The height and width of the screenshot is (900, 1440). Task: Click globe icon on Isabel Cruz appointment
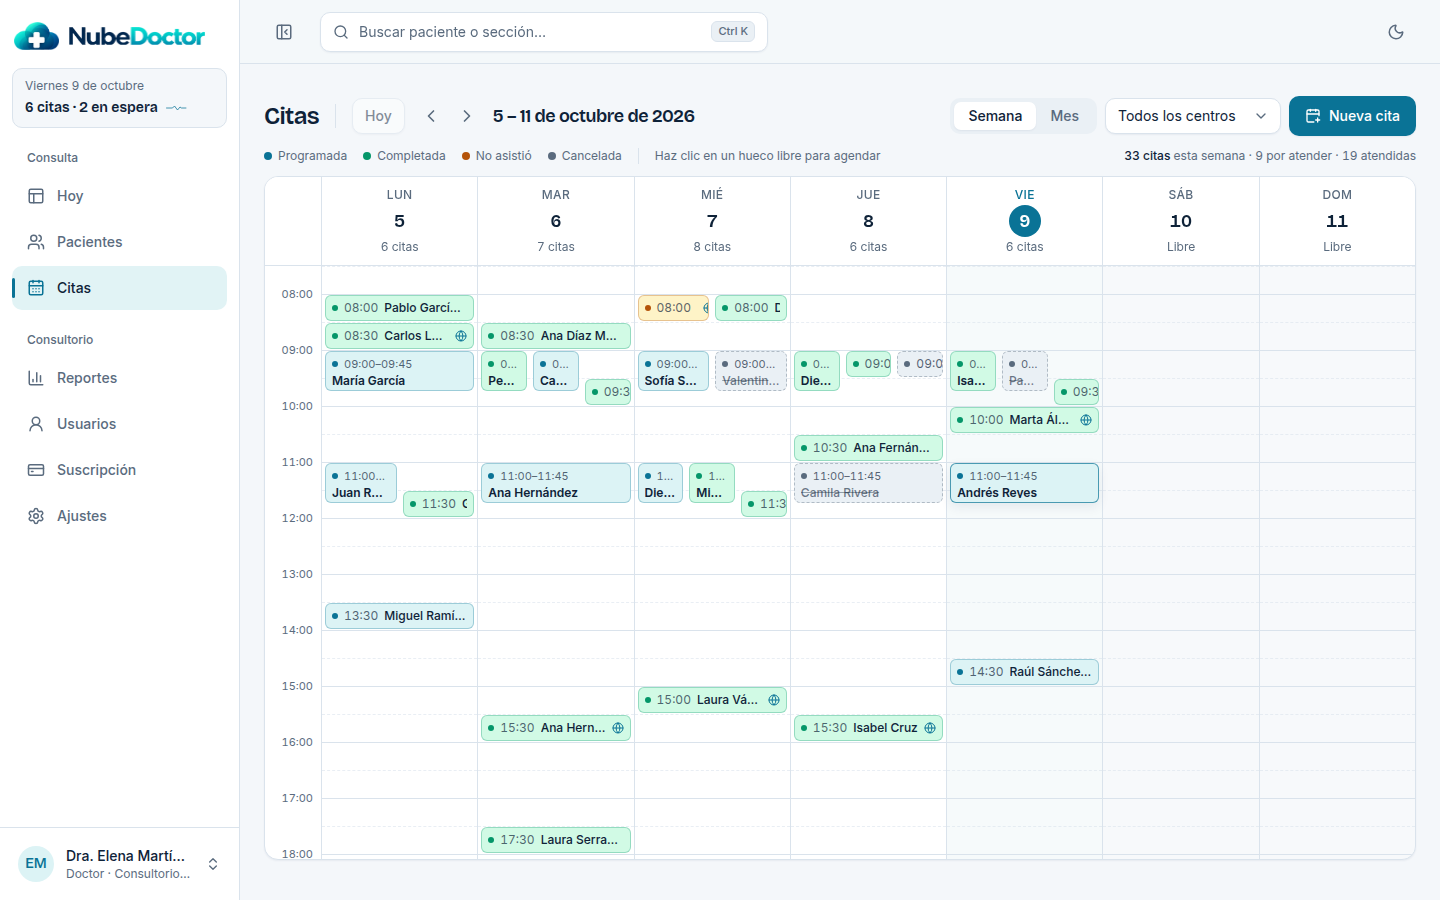tap(930, 728)
